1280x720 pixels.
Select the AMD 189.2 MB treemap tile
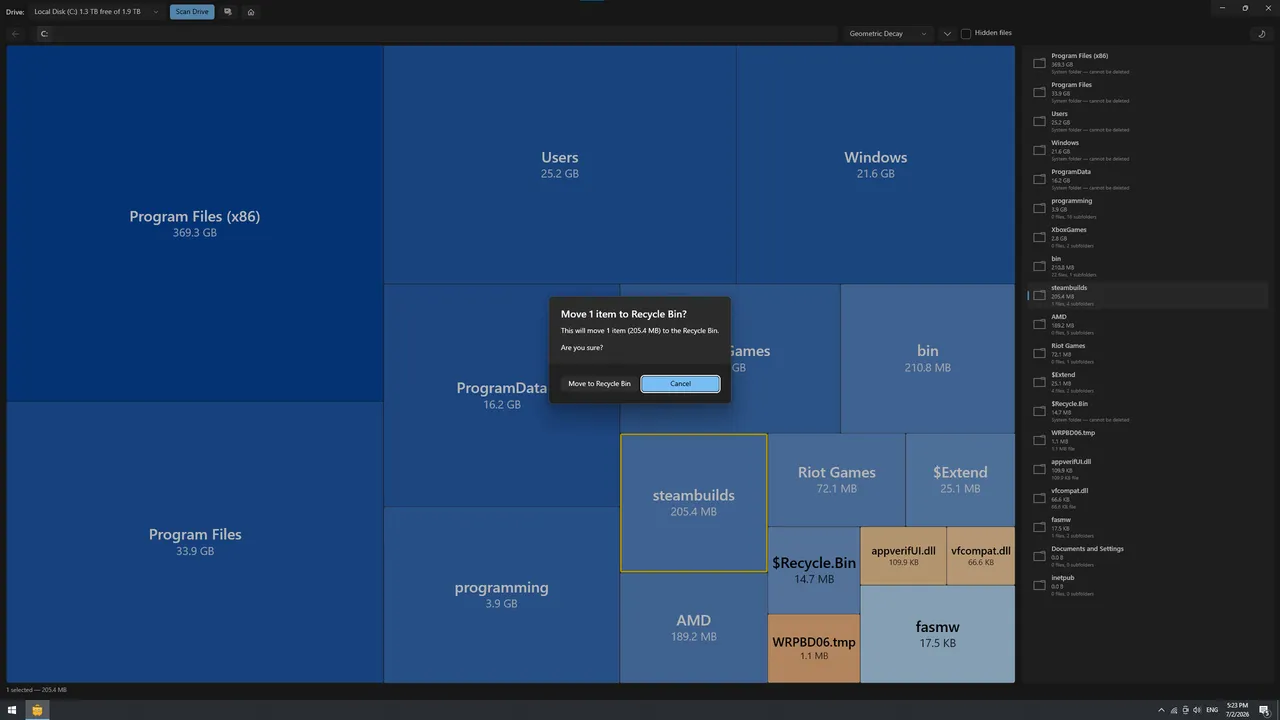[693, 628]
